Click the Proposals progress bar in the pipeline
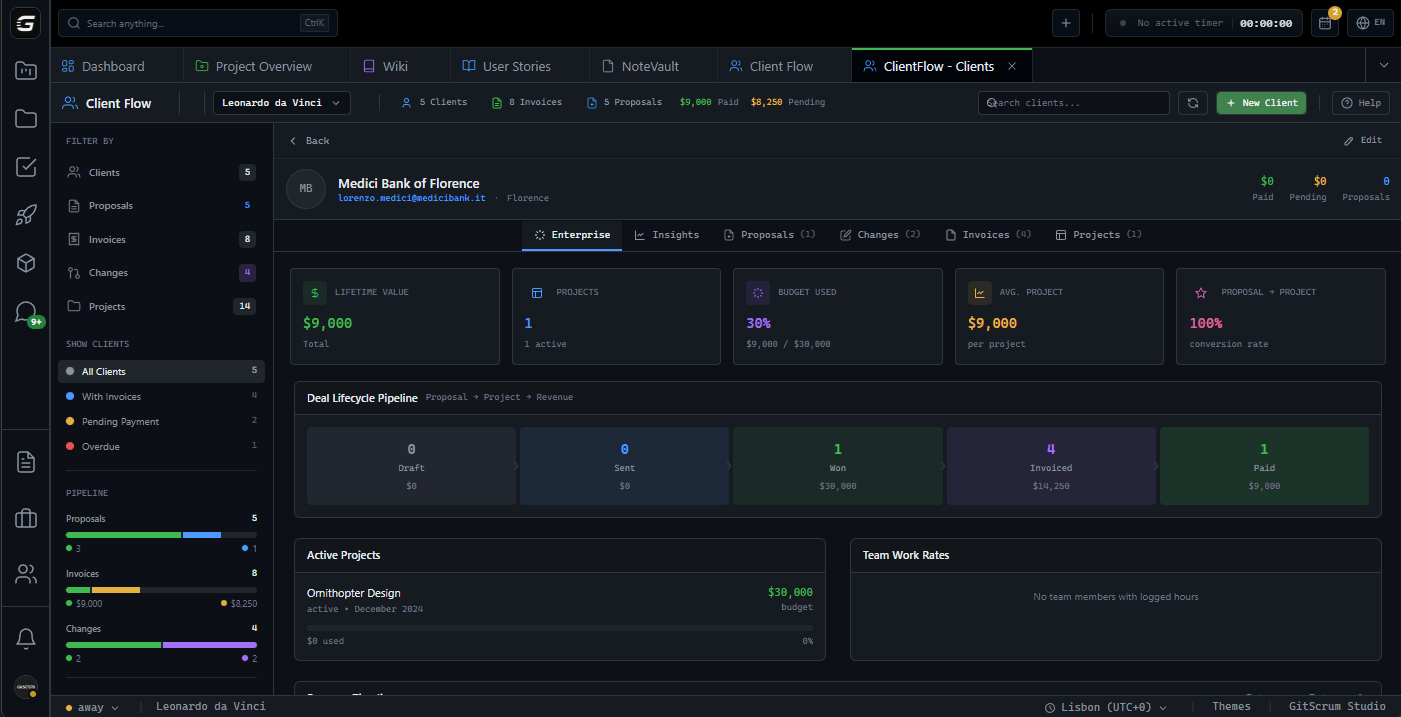1401x717 pixels. point(160,534)
